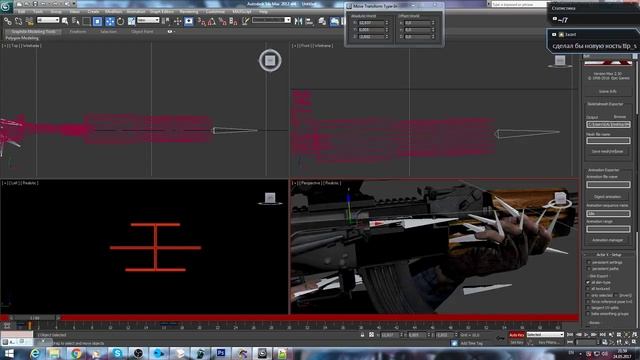The image size is (640, 360).
Task: Click the Save mesh/refpose button
Action: (608, 151)
